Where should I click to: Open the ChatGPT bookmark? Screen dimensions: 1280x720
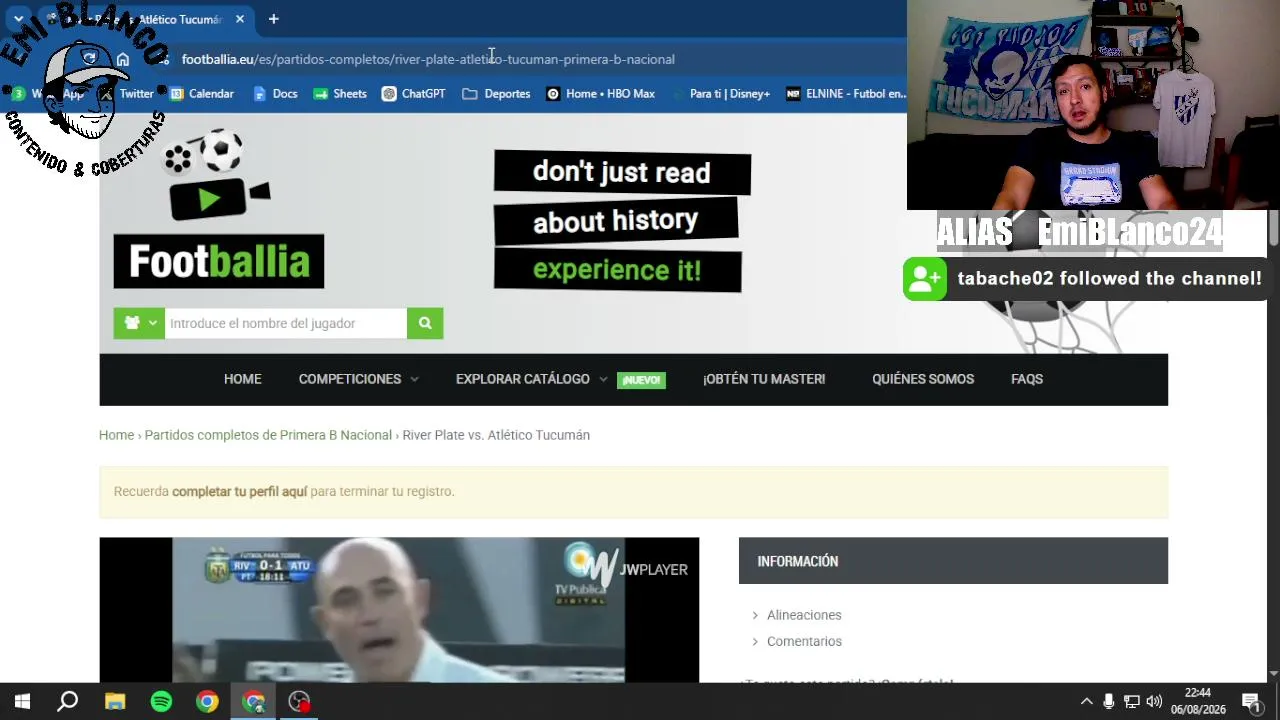point(413,94)
